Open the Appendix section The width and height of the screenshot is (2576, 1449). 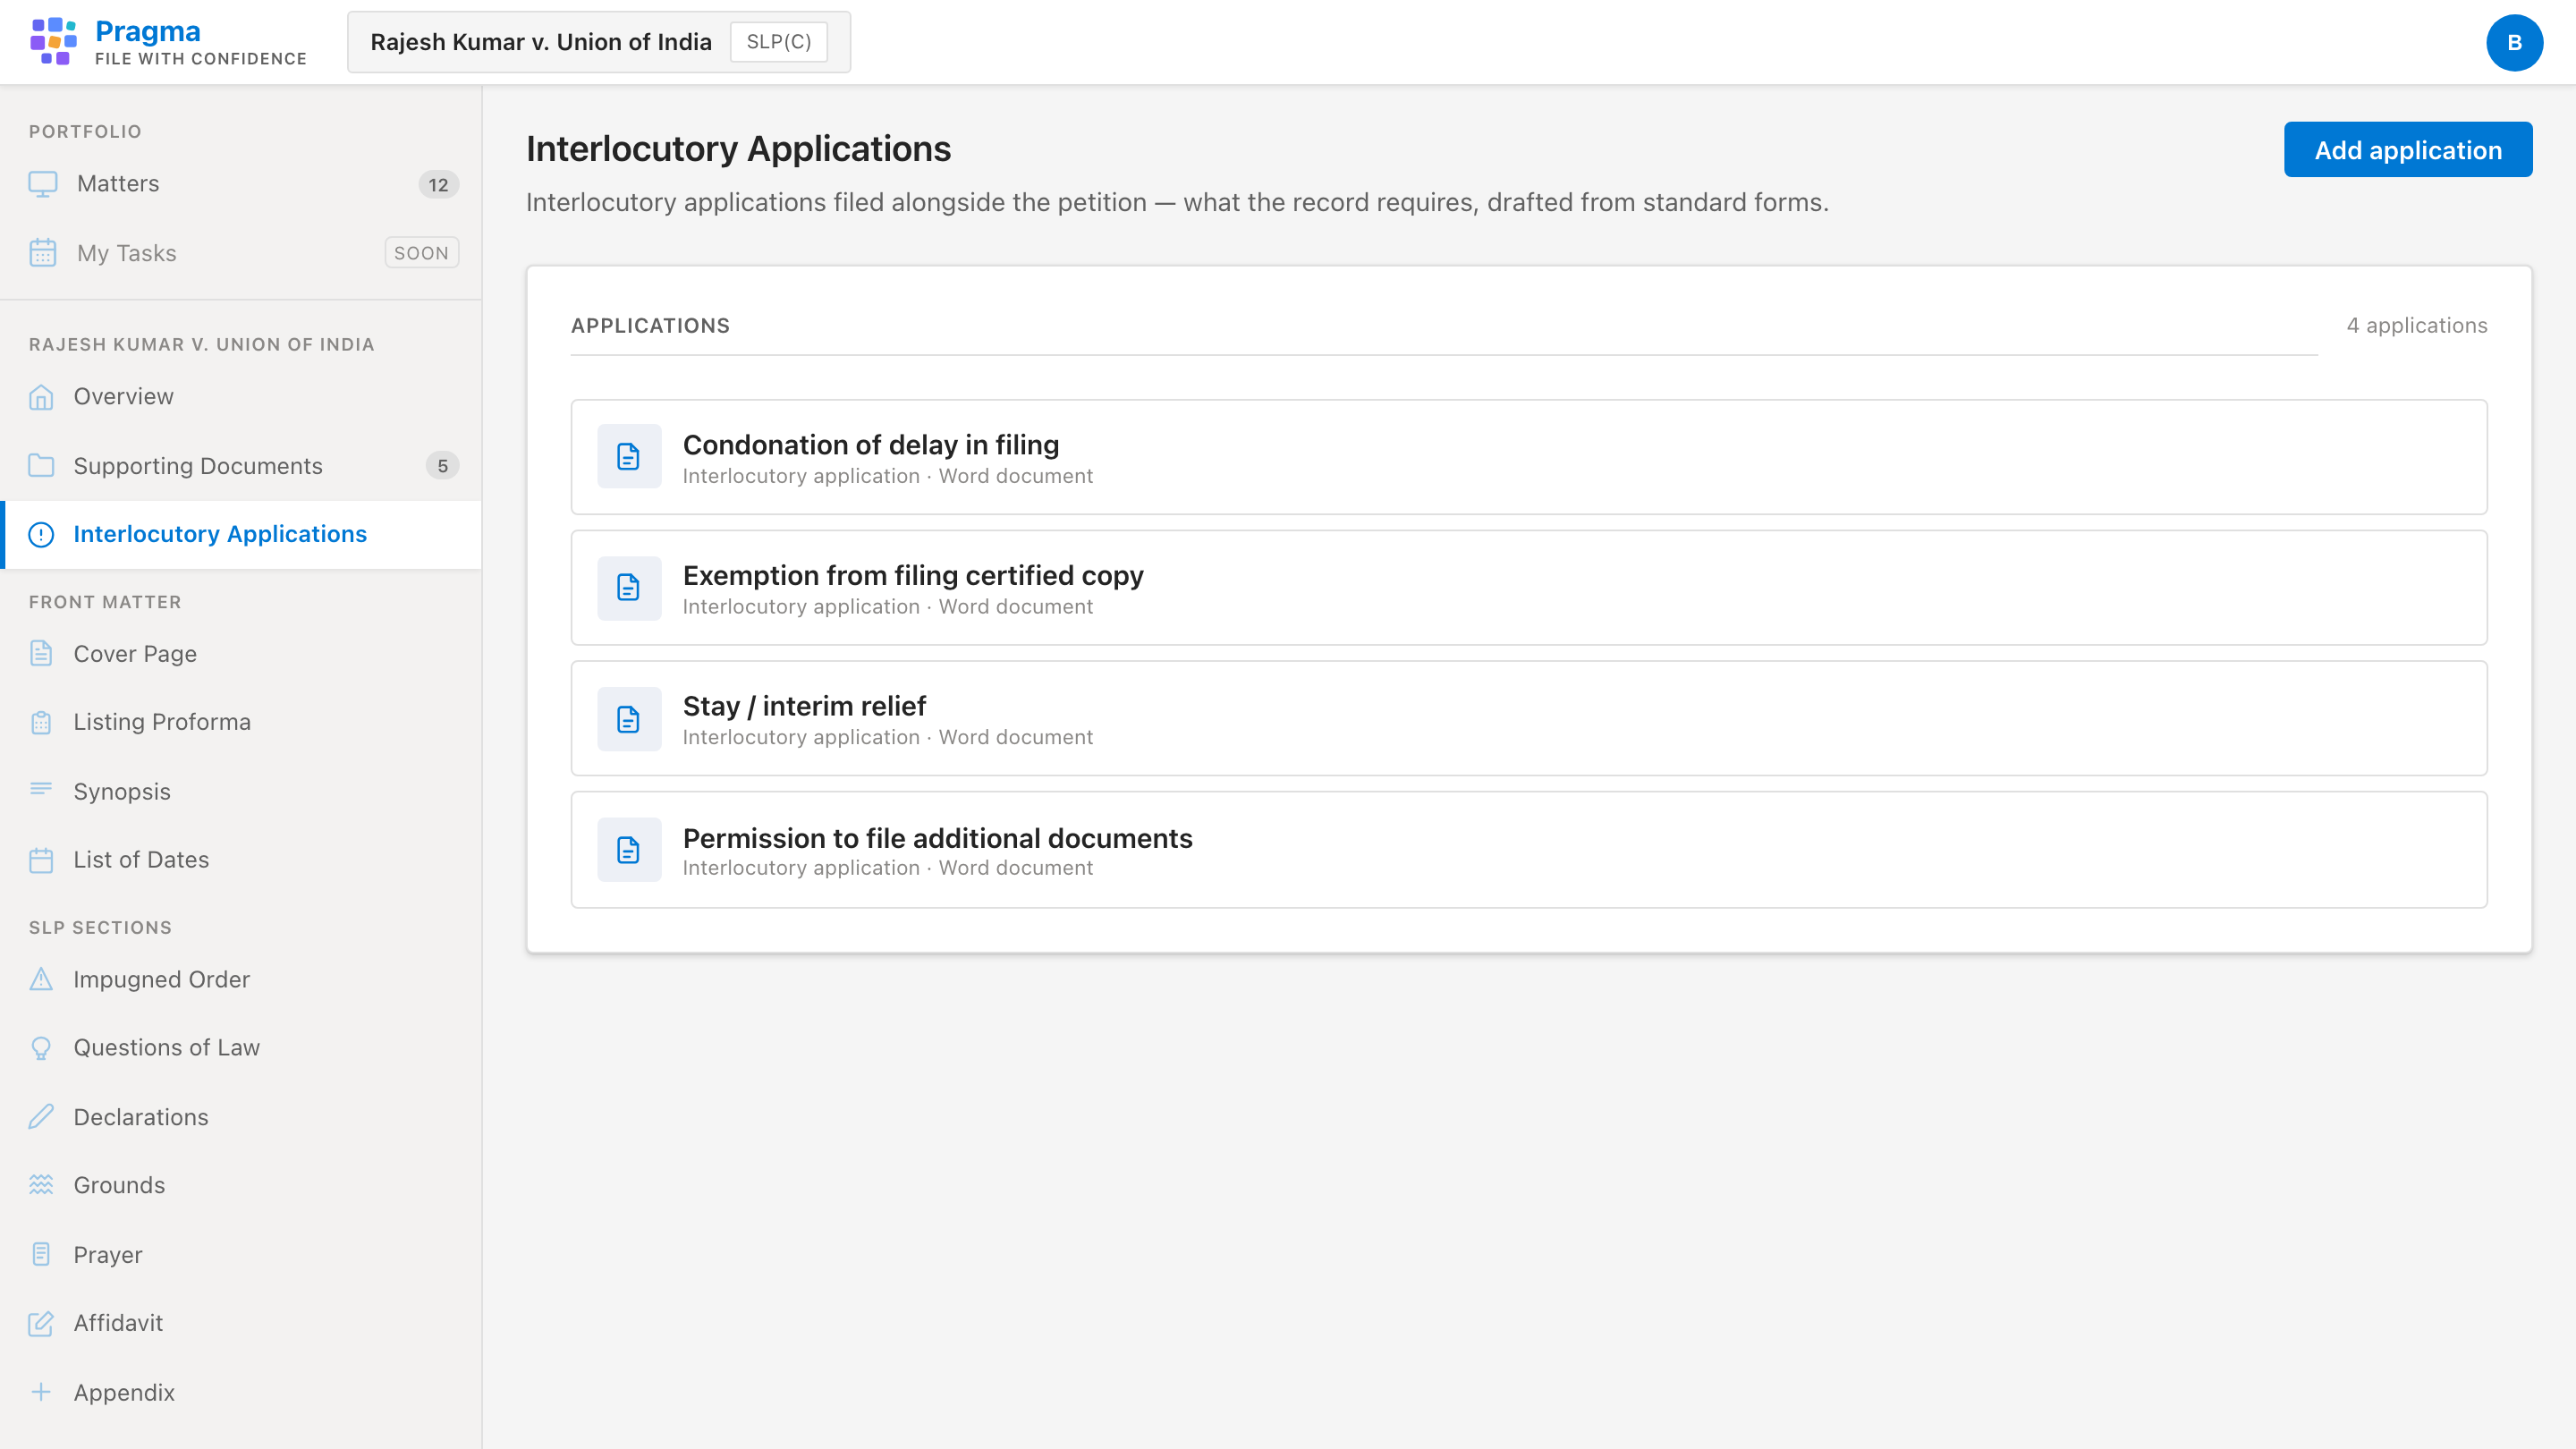click(241, 1392)
